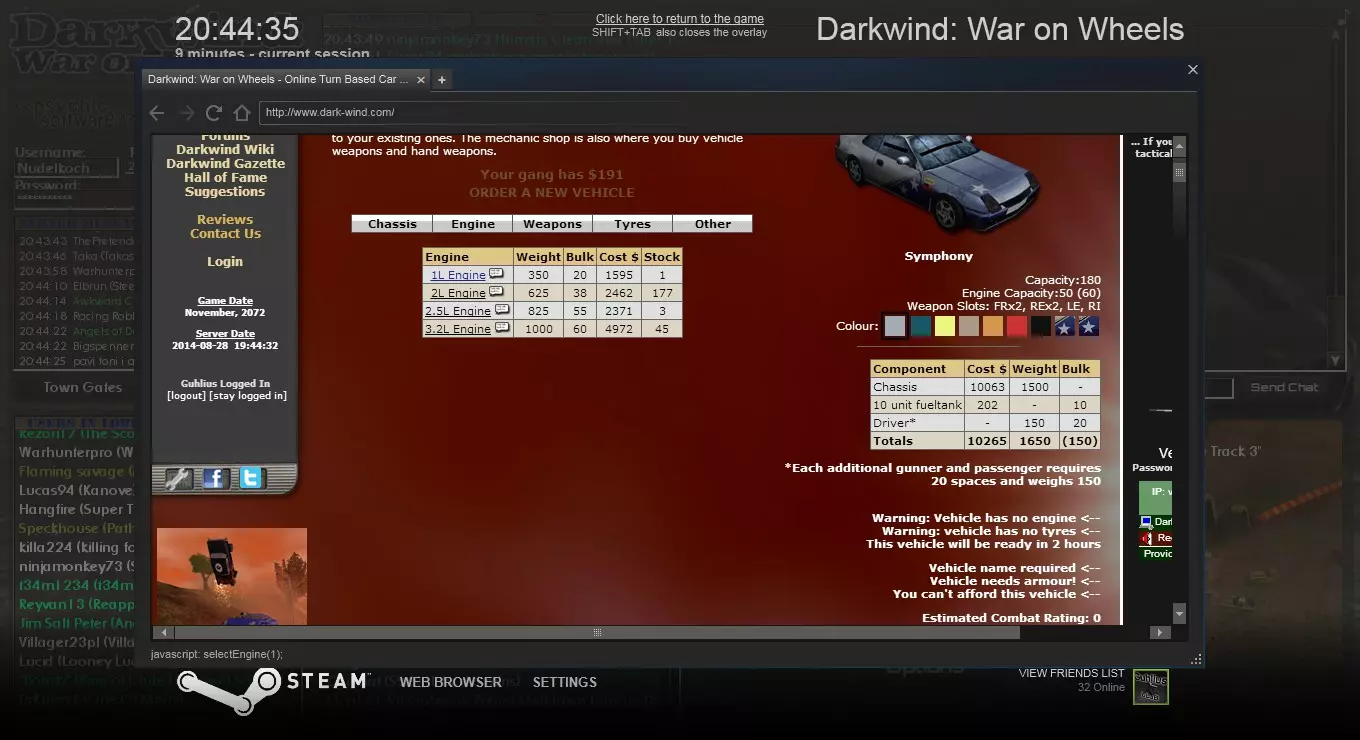Click the browser forward arrow
Screen dimensions: 1360x740
pos(186,113)
